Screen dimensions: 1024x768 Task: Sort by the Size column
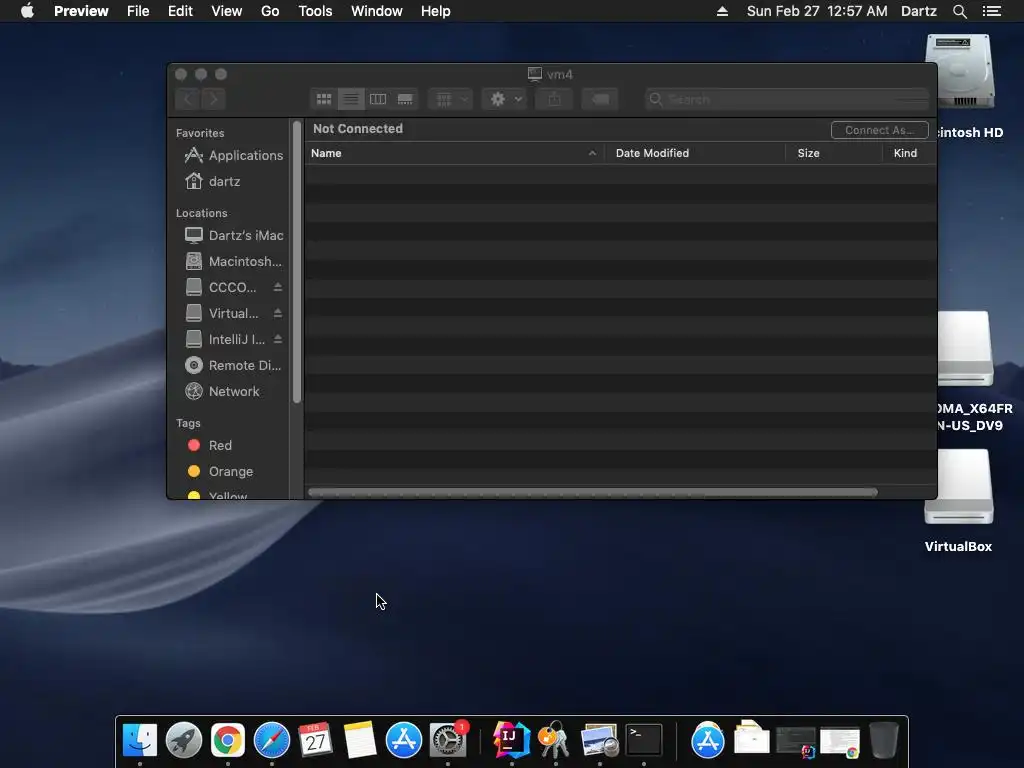(x=834, y=153)
